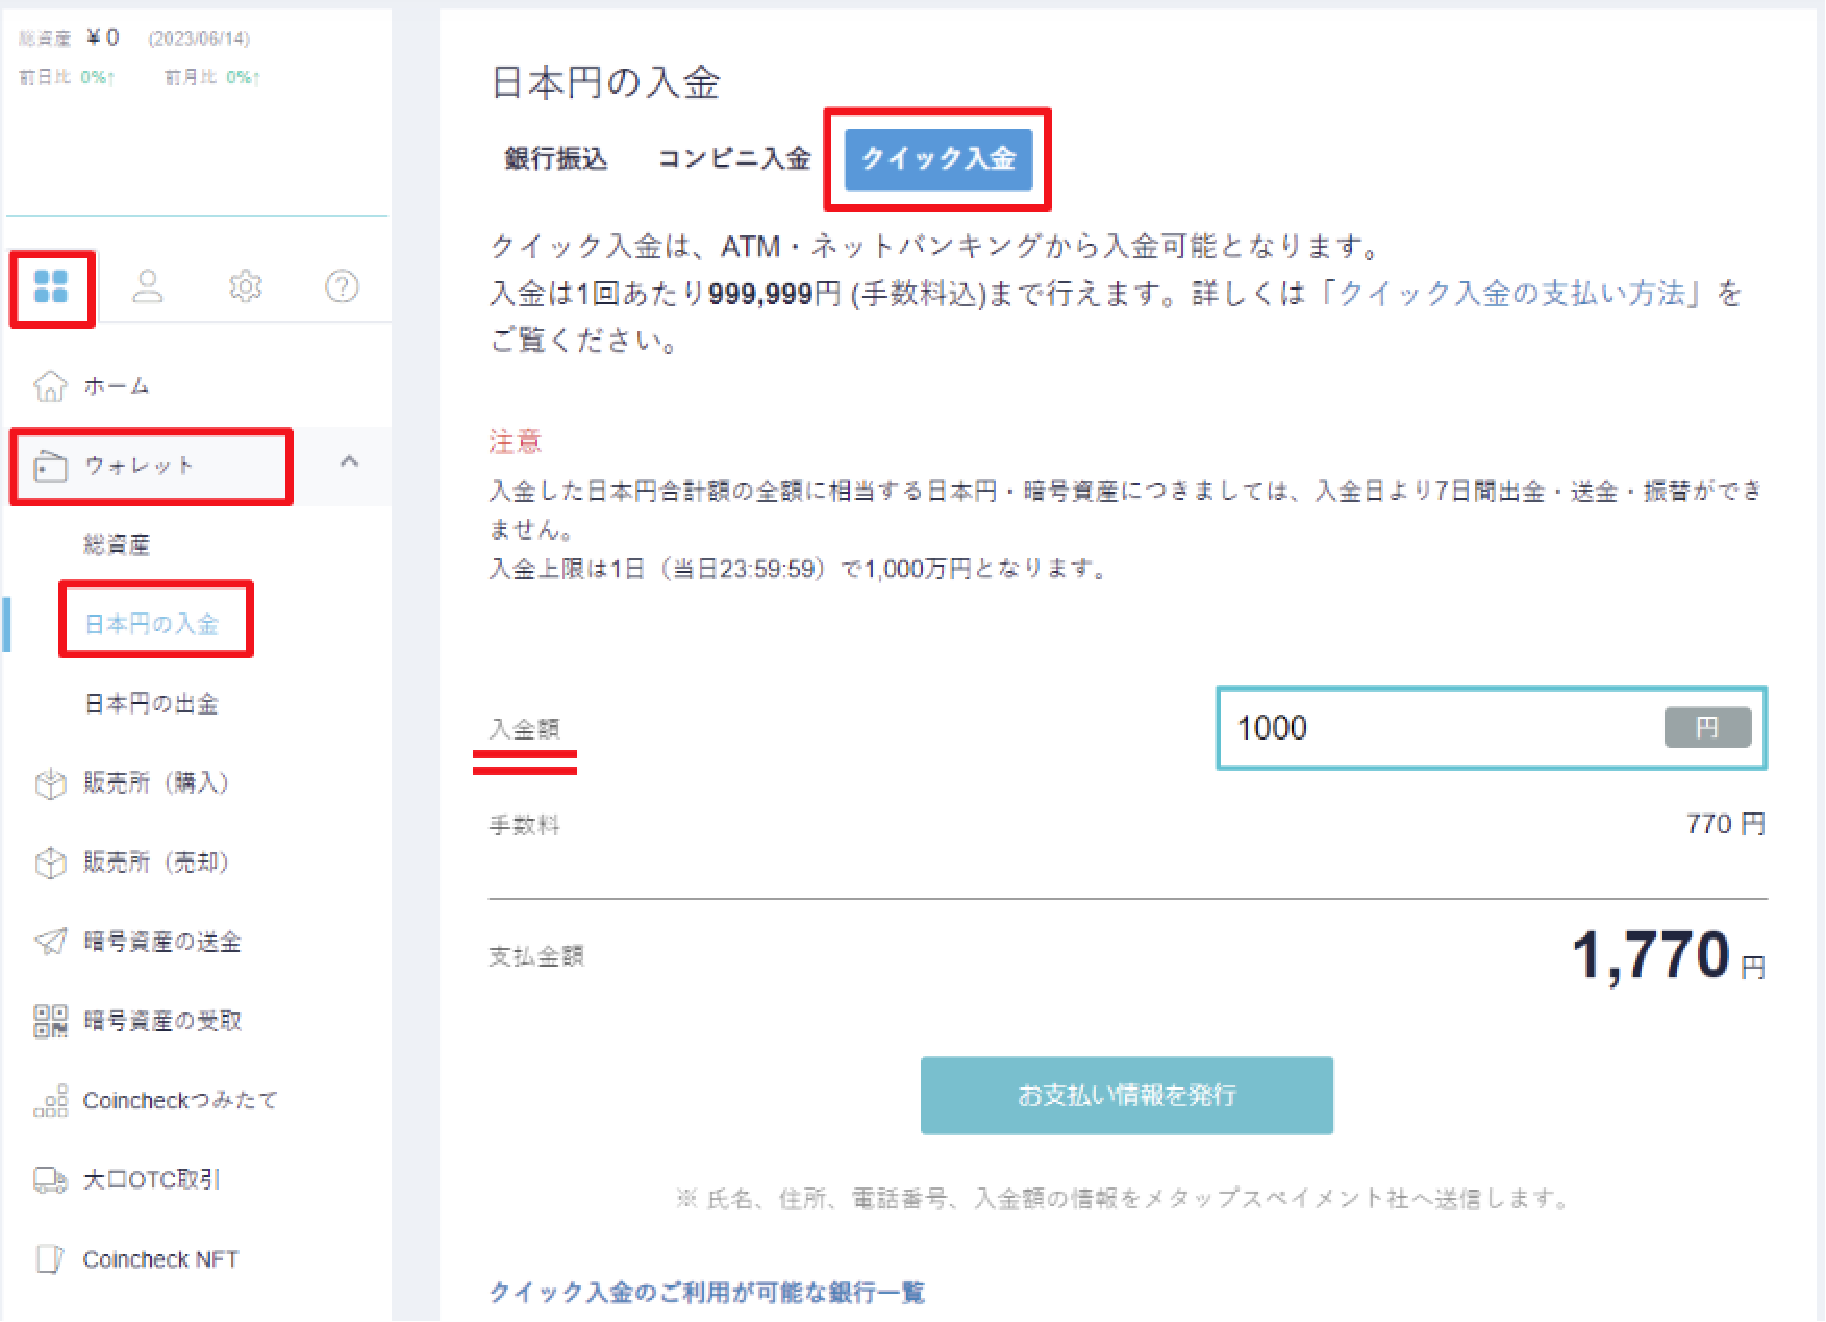This screenshot has width=1826, height=1322.
Task: Go to ホーム in the sidebar
Action: 115,386
